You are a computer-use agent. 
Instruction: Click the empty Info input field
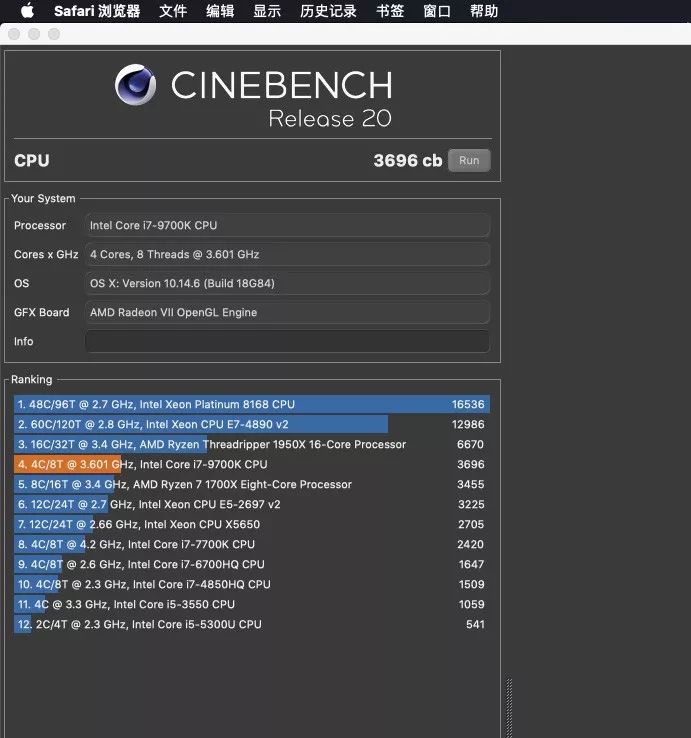287,341
